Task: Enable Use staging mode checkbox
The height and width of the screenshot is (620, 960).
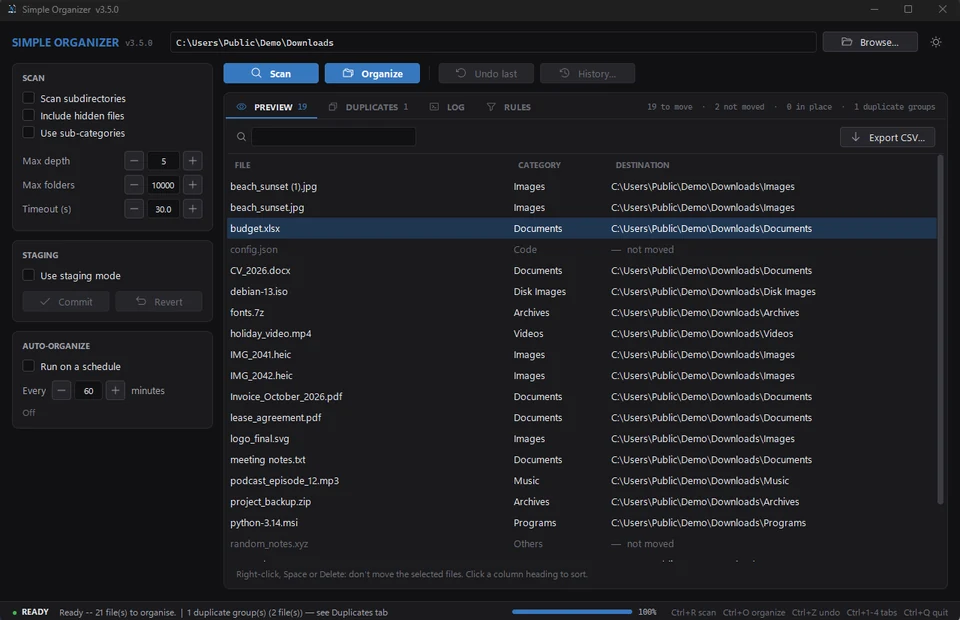Action: pos(28,275)
